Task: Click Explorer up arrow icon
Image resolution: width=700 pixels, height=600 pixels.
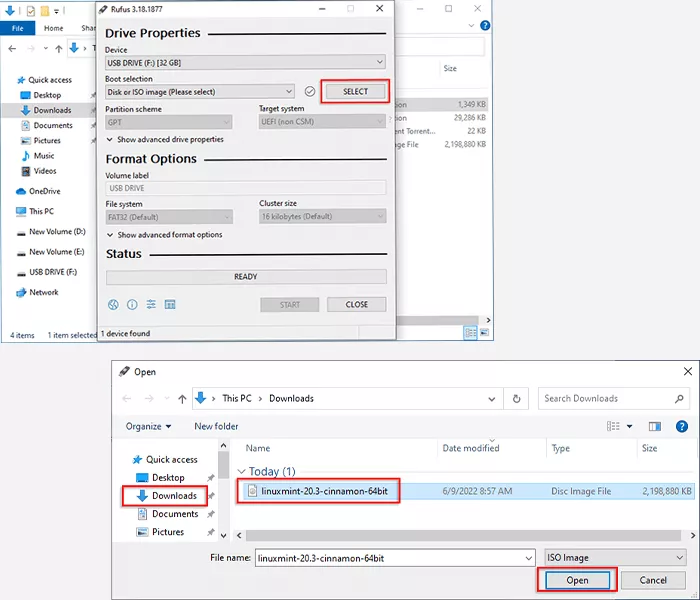Action: click(x=58, y=49)
